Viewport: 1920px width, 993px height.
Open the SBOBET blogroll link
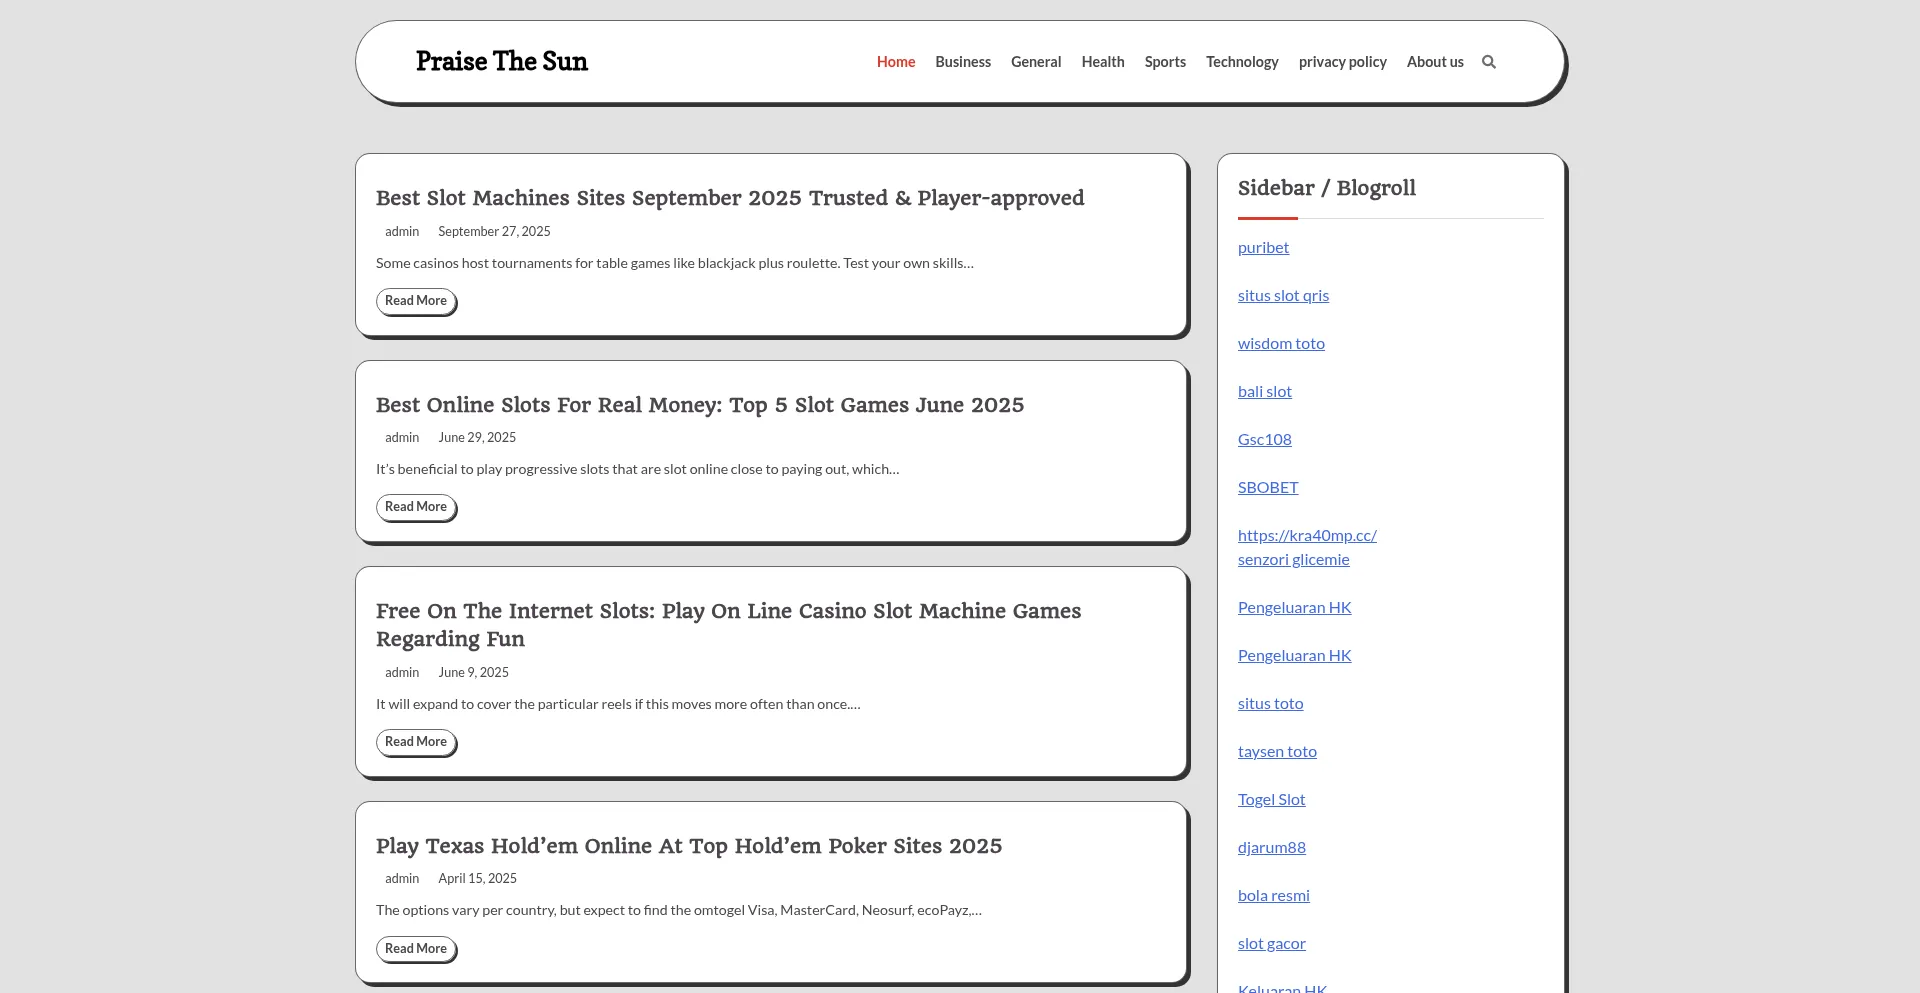(1267, 488)
